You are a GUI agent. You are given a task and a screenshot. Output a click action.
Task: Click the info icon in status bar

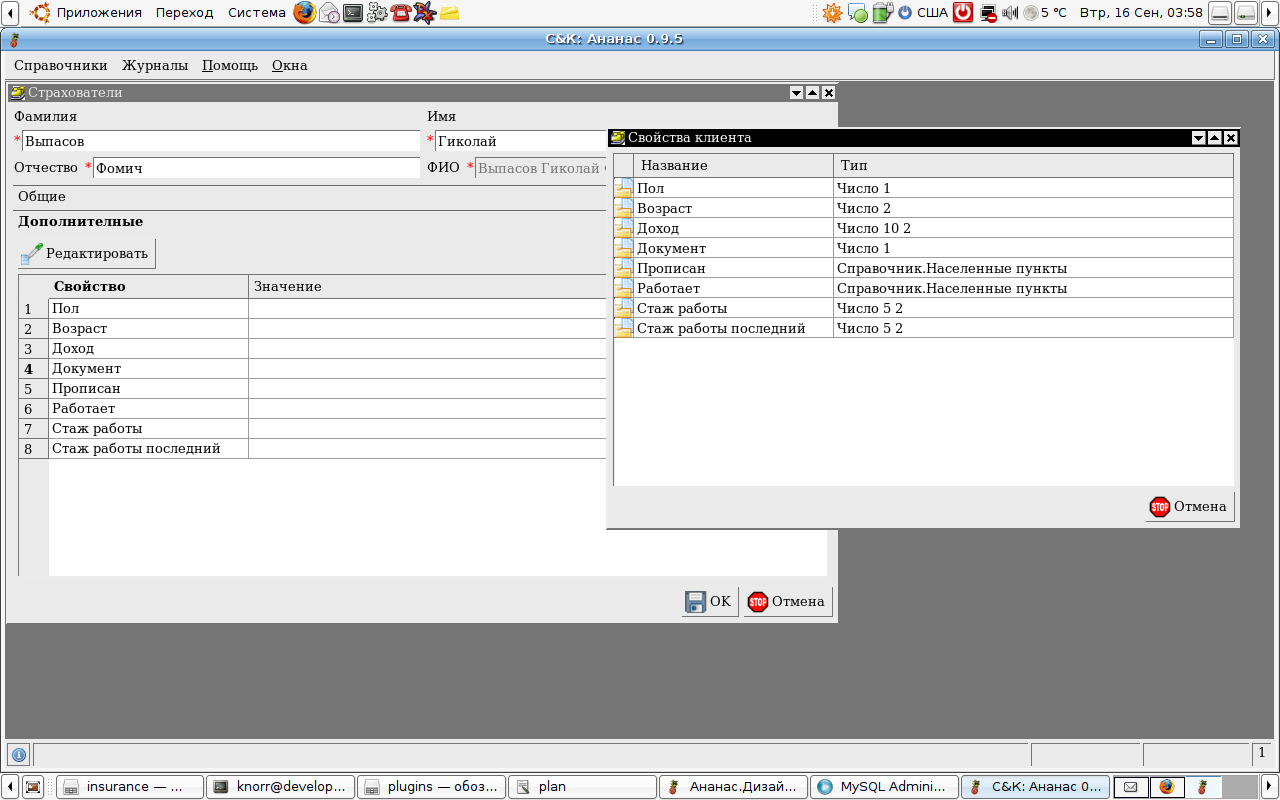pyautogui.click(x=18, y=755)
